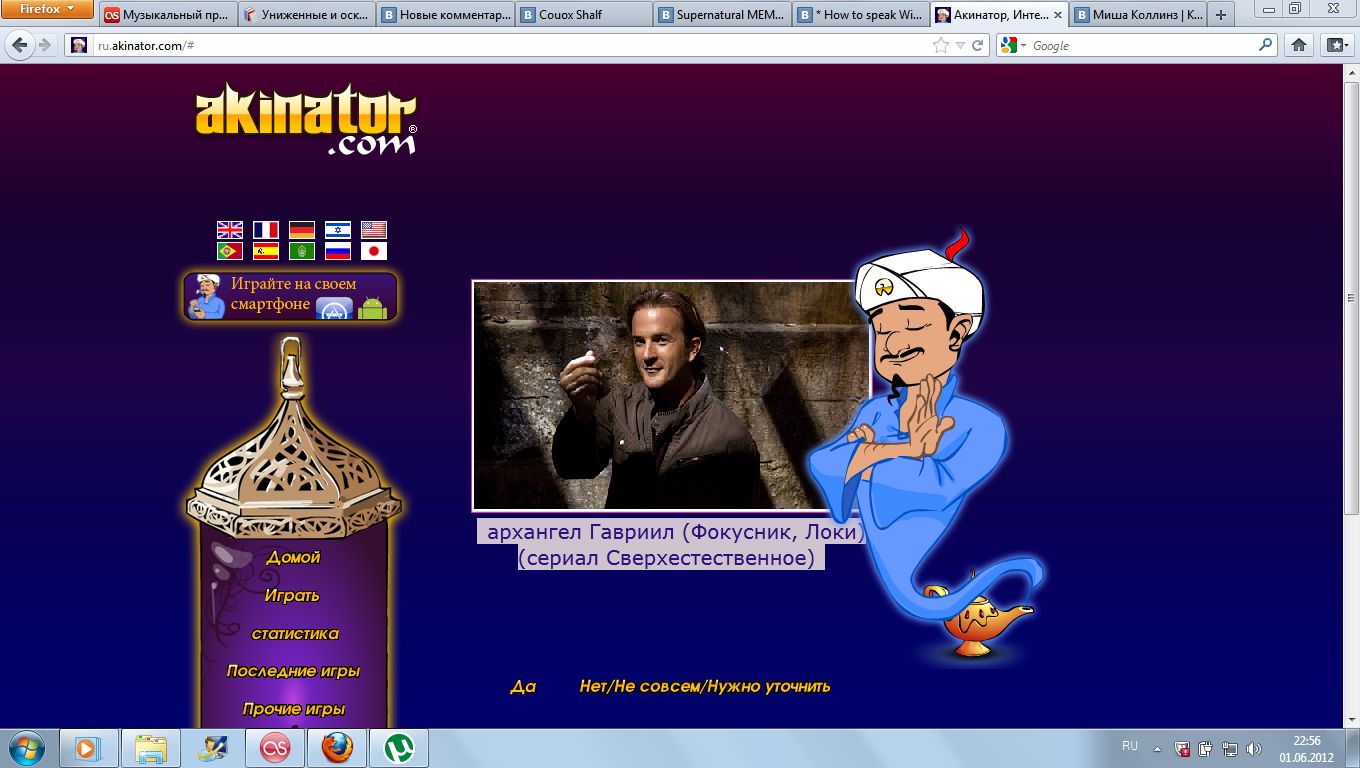Go back with the browser back arrow

click(x=18, y=45)
